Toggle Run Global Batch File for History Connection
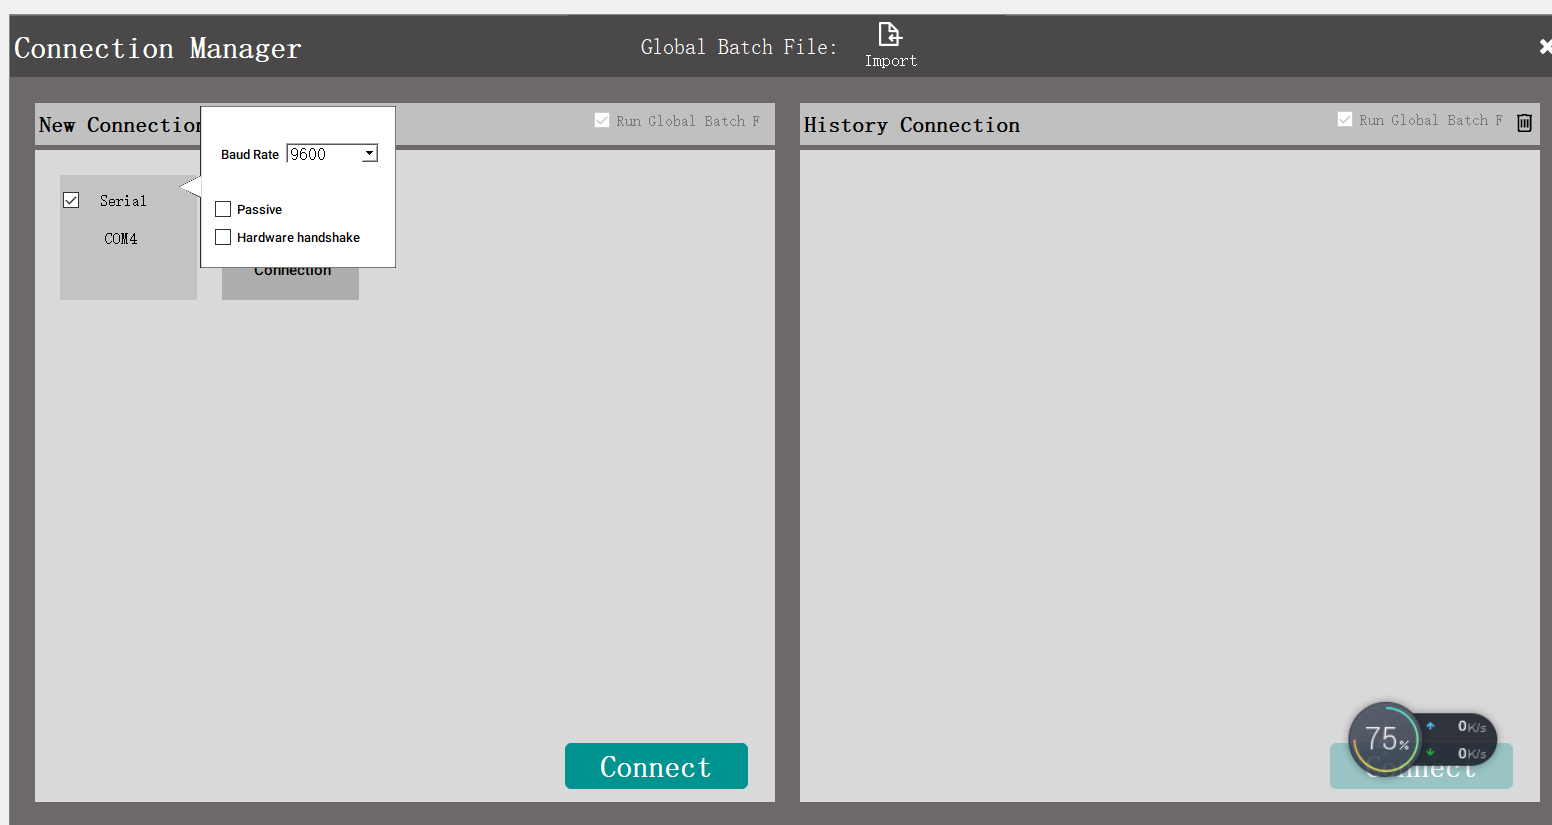This screenshot has width=1552, height=825. pos(1345,119)
